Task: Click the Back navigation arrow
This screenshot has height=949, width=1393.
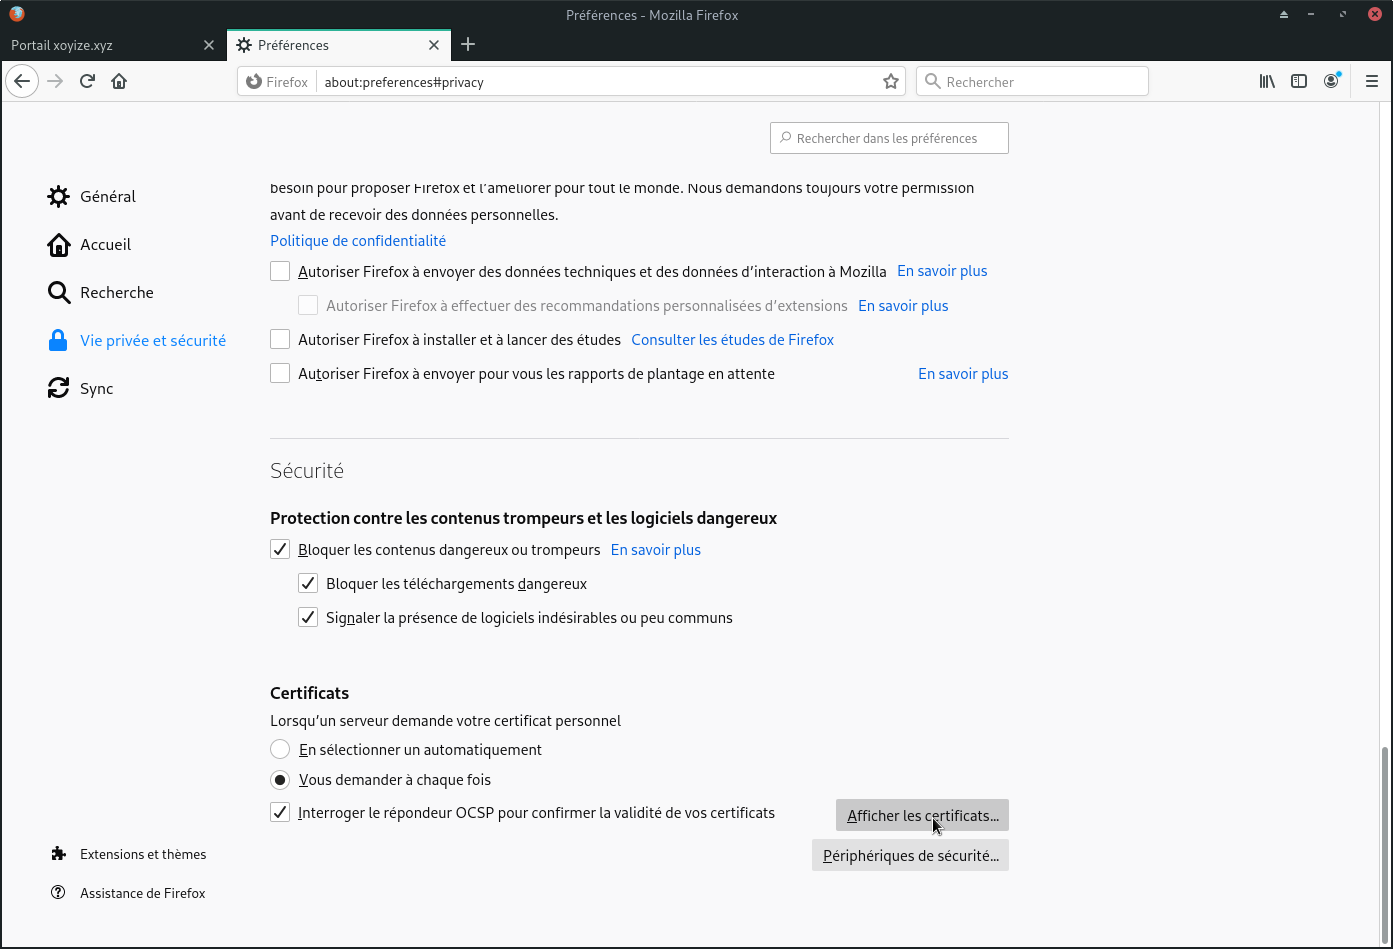Action: (x=22, y=81)
